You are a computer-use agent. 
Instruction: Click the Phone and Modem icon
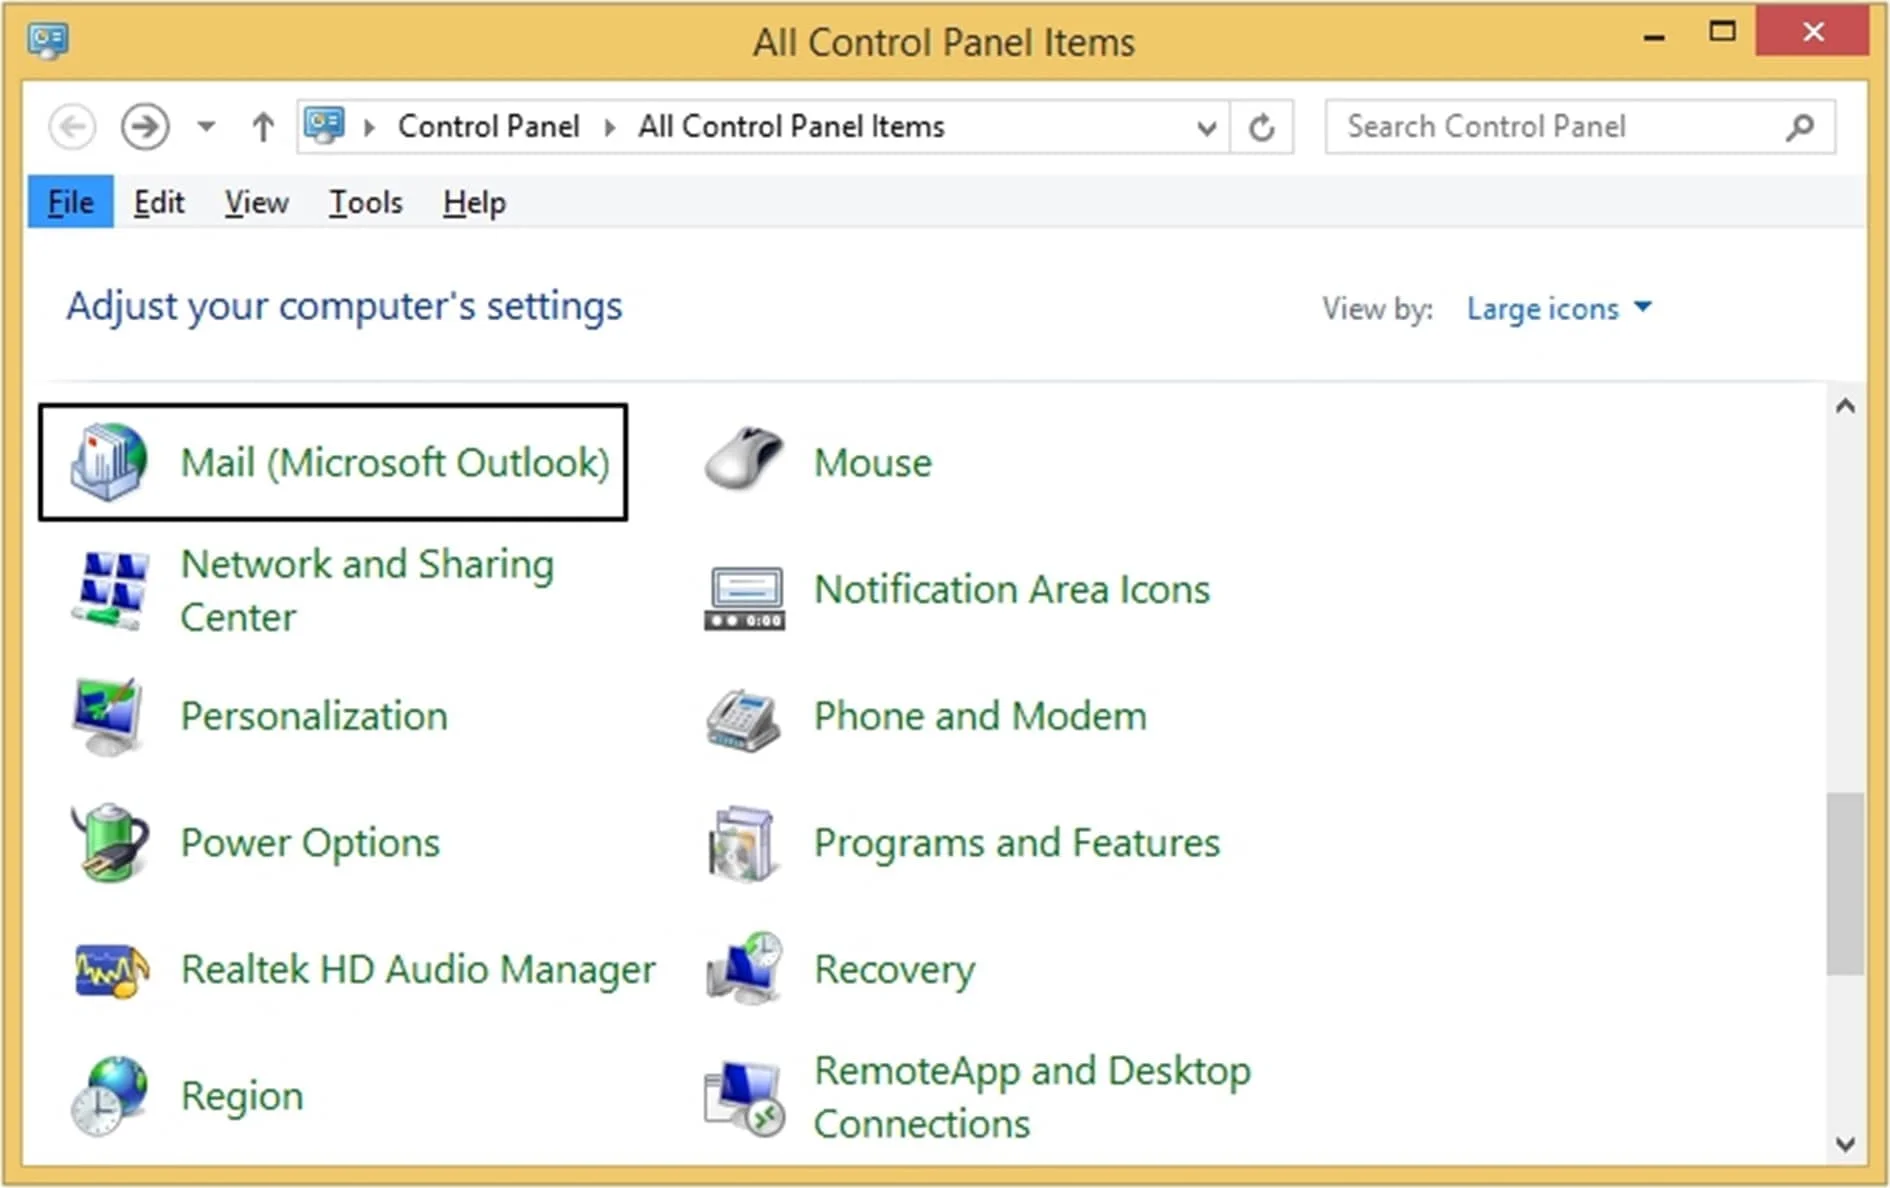[743, 720]
